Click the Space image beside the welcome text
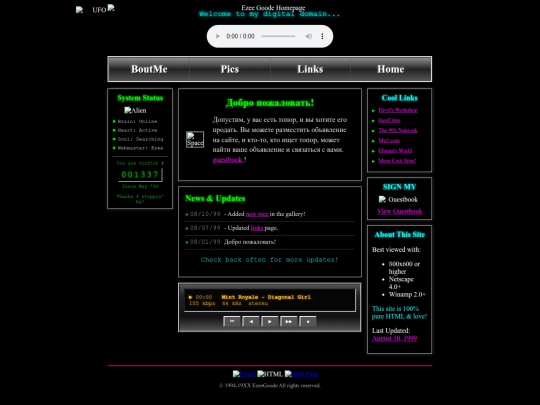 195,139
